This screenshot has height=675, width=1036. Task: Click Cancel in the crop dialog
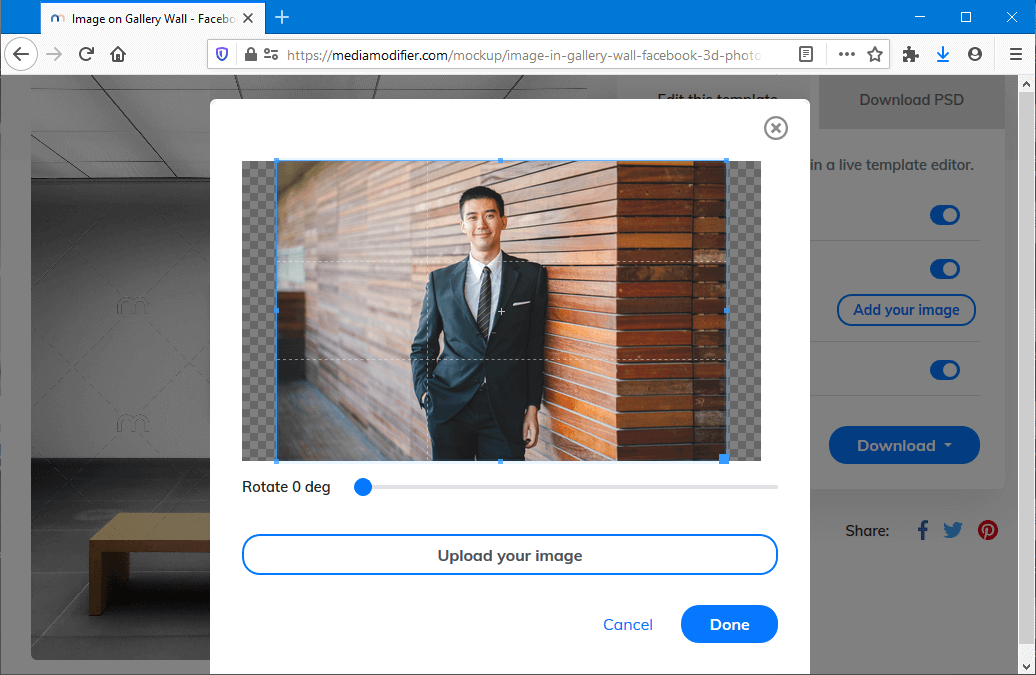(x=627, y=624)
